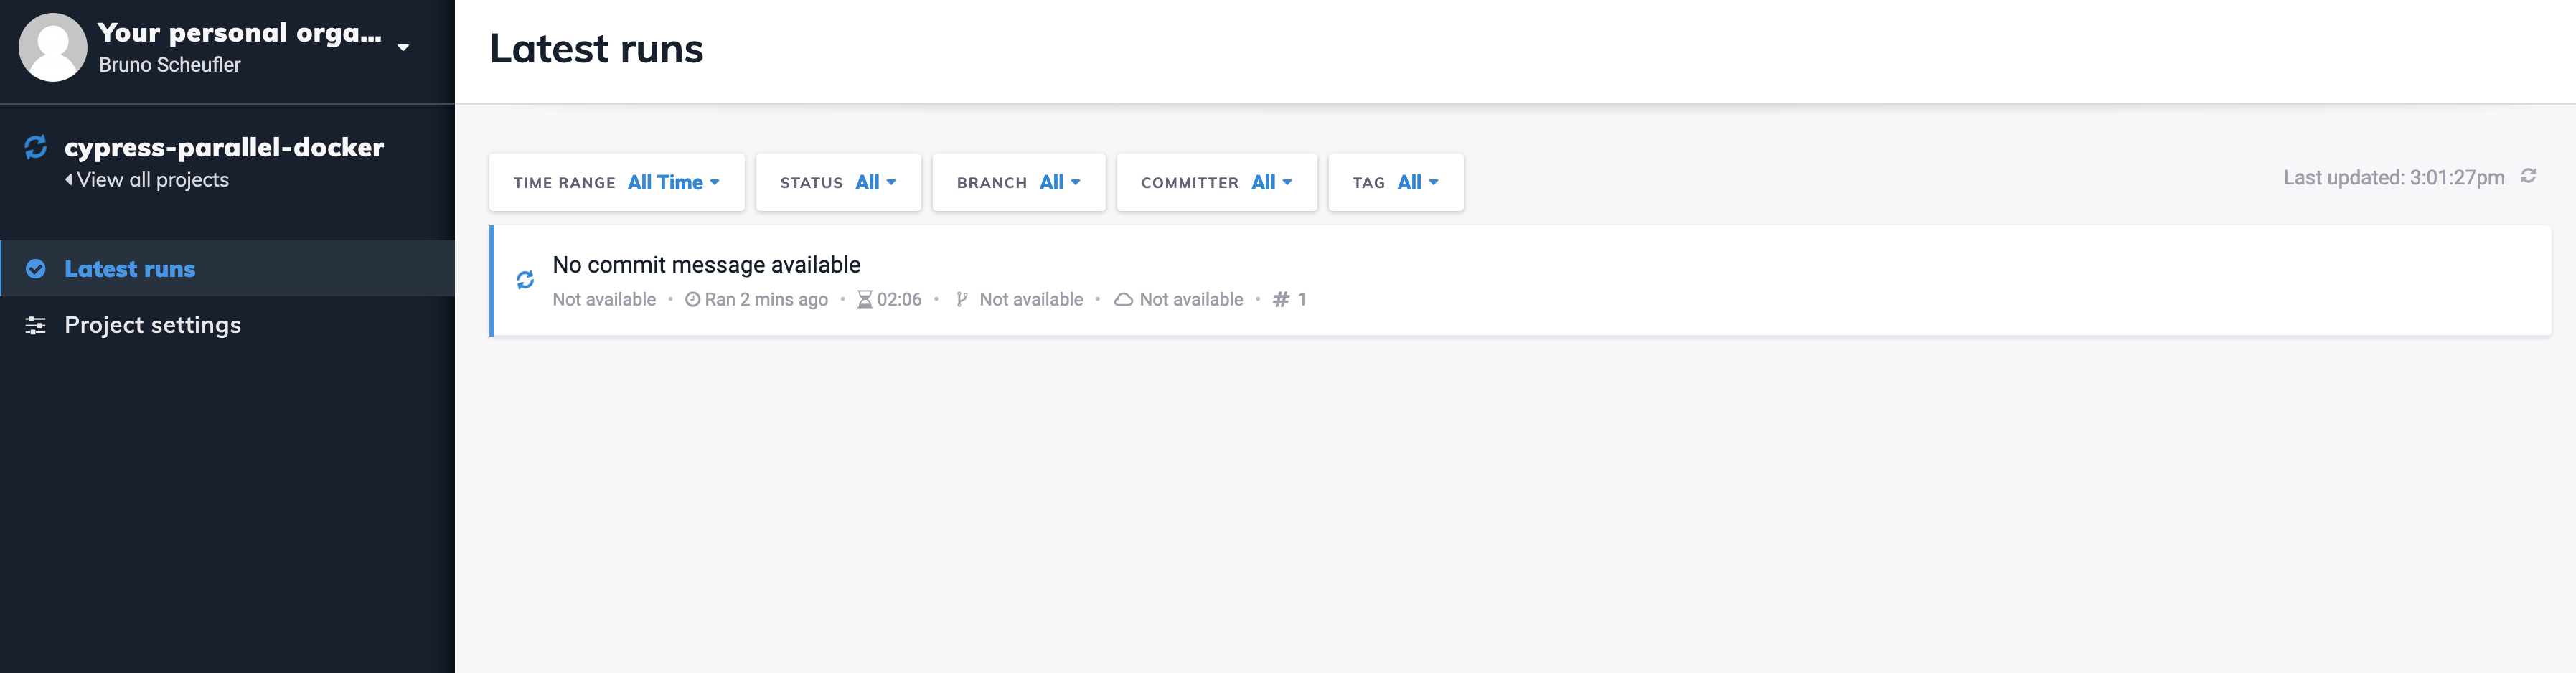The image size is (2576, 673).
Task: Open the Status filter dropdown
Action: coord(838,182)
